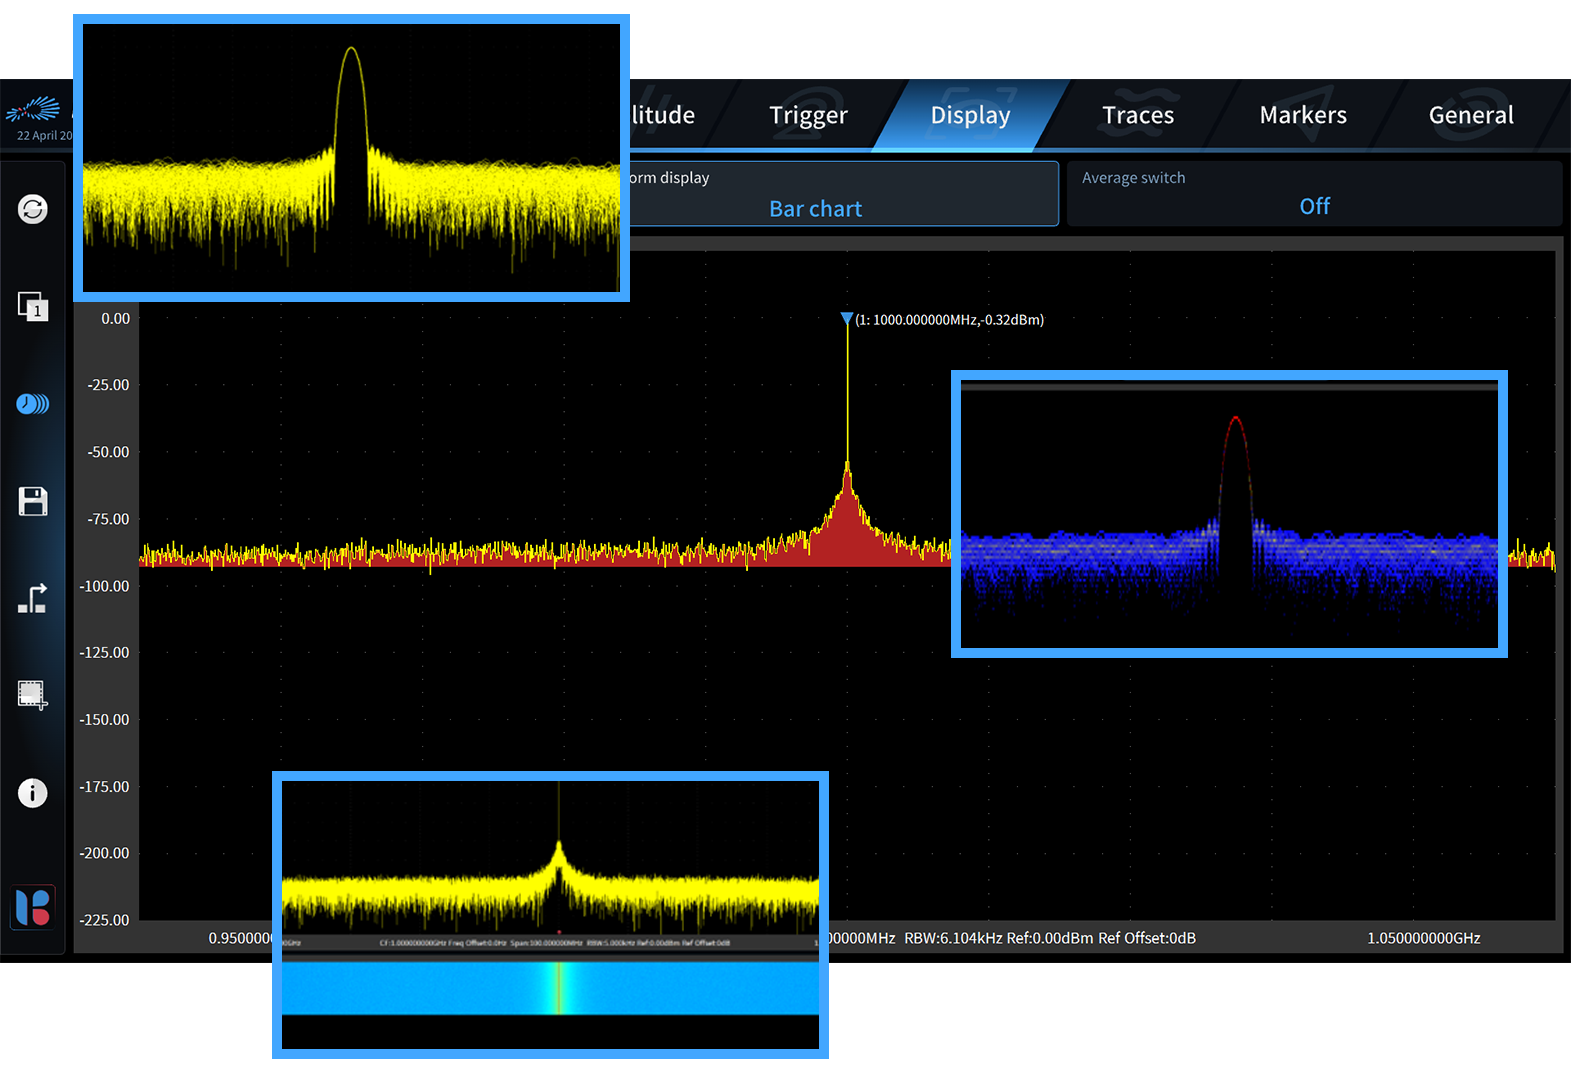This screenshot has height=1080, width=1571.
Task: Click the yellow spectrum inset thumbnail
Action: click(x=351, y=158)
